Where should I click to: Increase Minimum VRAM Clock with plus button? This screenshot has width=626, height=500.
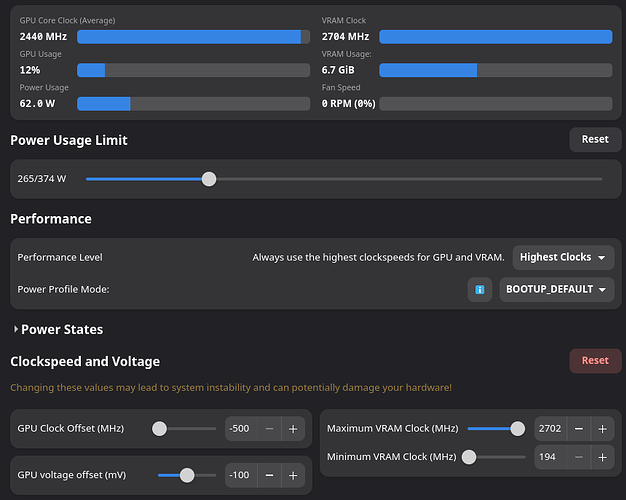602,457
